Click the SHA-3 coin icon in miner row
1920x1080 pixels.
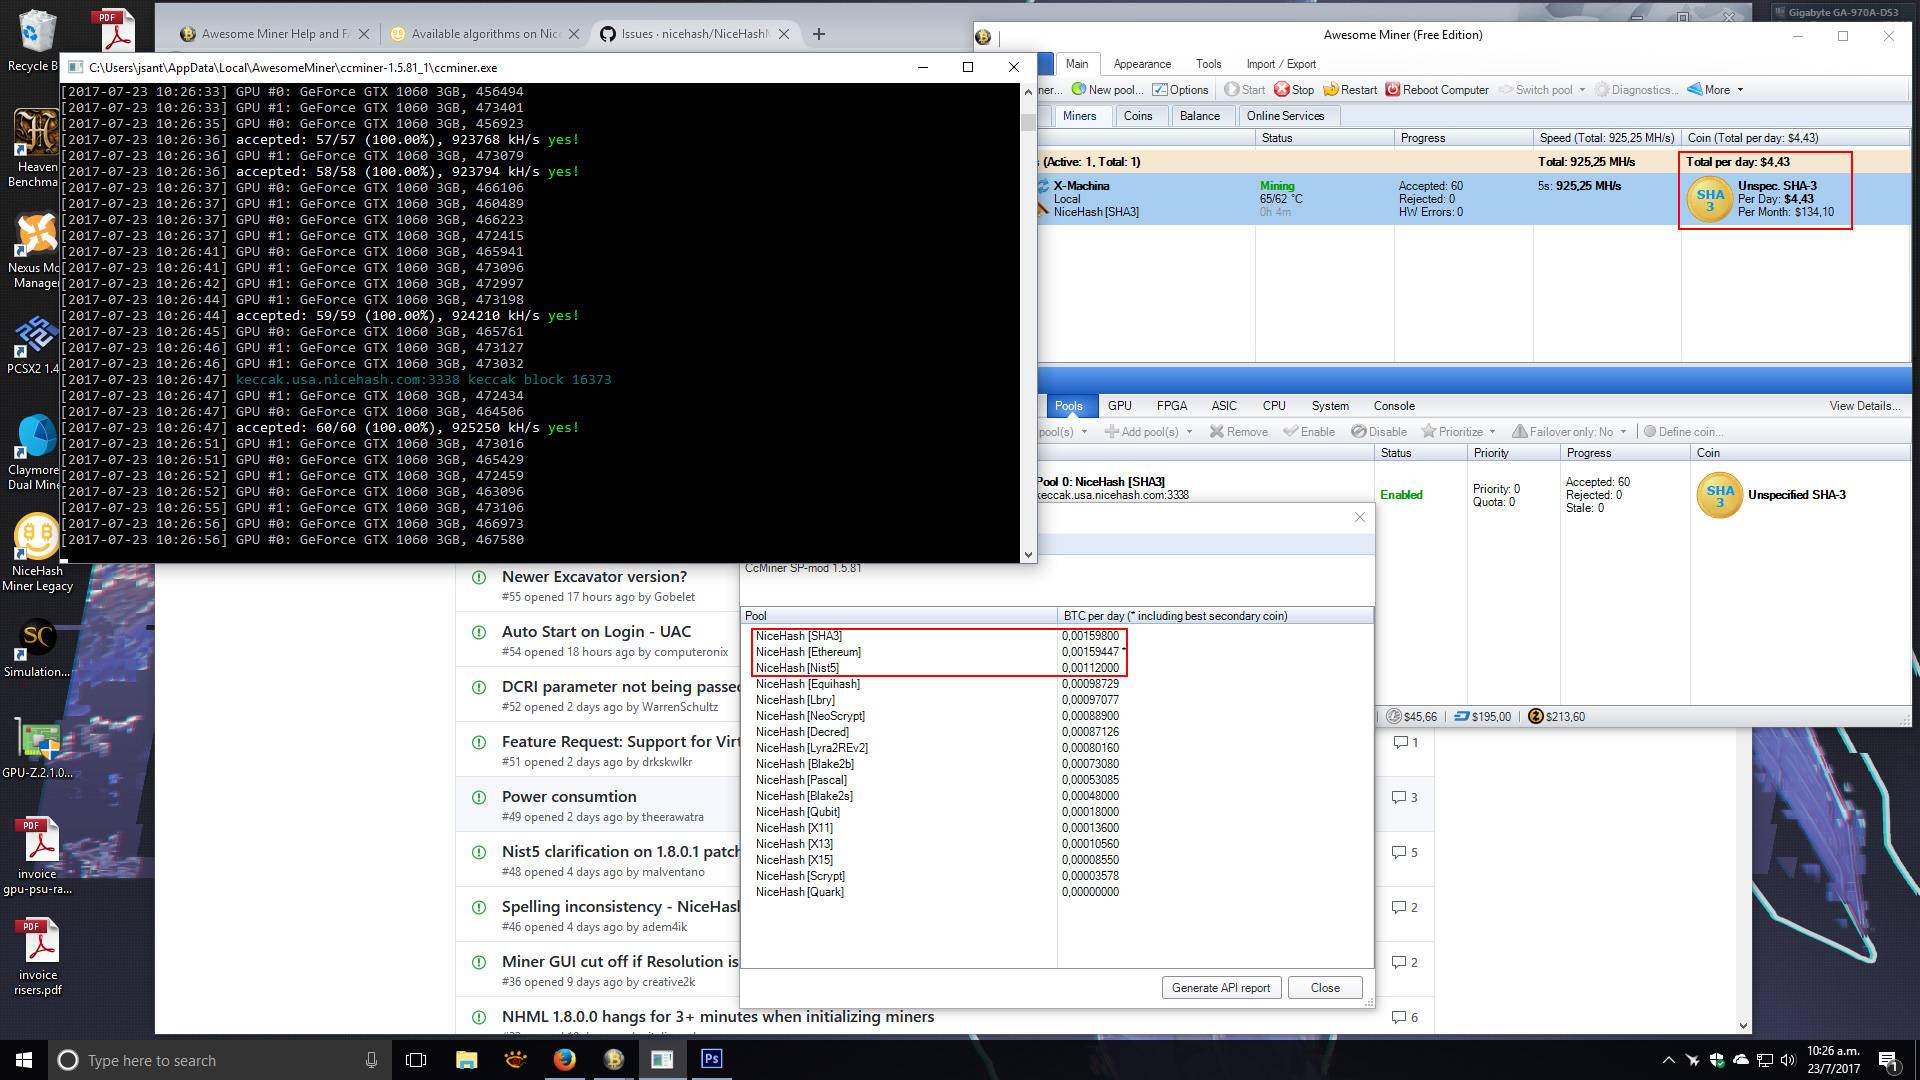(1710, 199)
